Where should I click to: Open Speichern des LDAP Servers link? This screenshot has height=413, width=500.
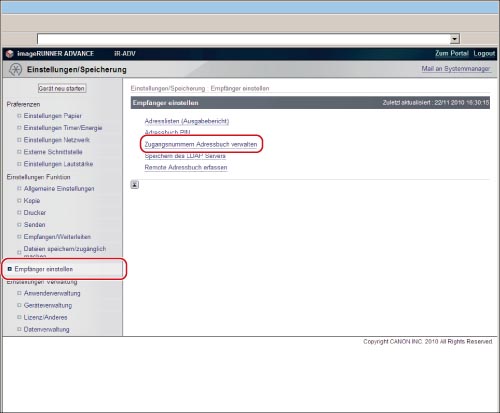click(x=185, y=156)
